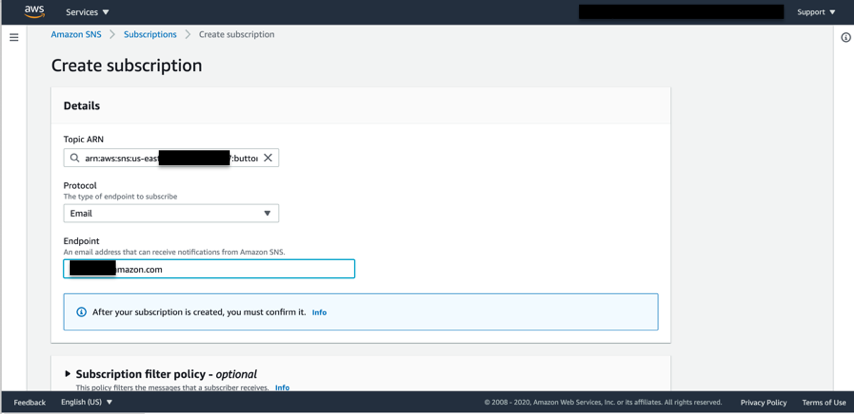Image resolution: width=854 pixels, height=414 pixels.
Task: Open Info link next to confirmation message
Action: (319, 313)
